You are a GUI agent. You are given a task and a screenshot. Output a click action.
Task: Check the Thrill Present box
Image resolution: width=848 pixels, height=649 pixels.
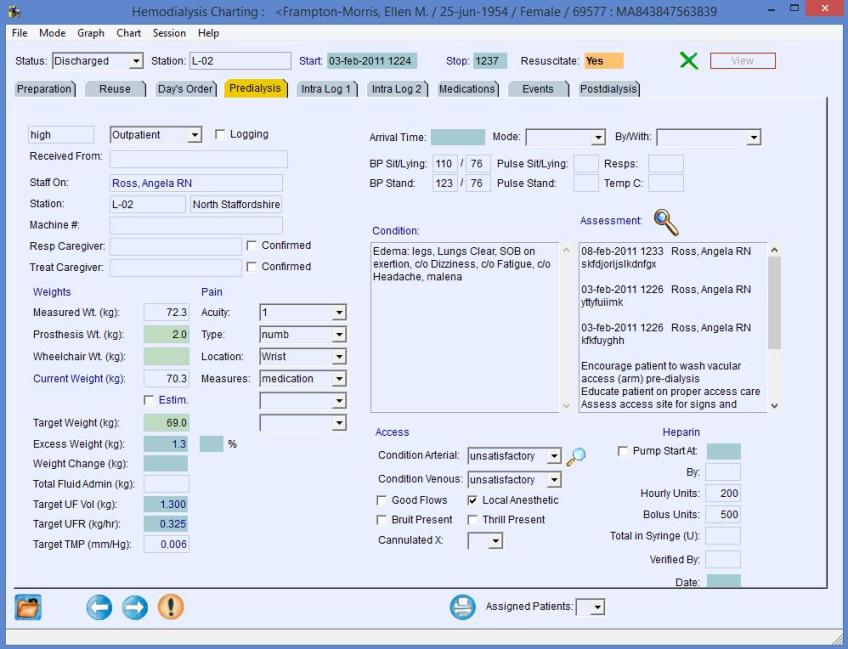coord(472,520)
